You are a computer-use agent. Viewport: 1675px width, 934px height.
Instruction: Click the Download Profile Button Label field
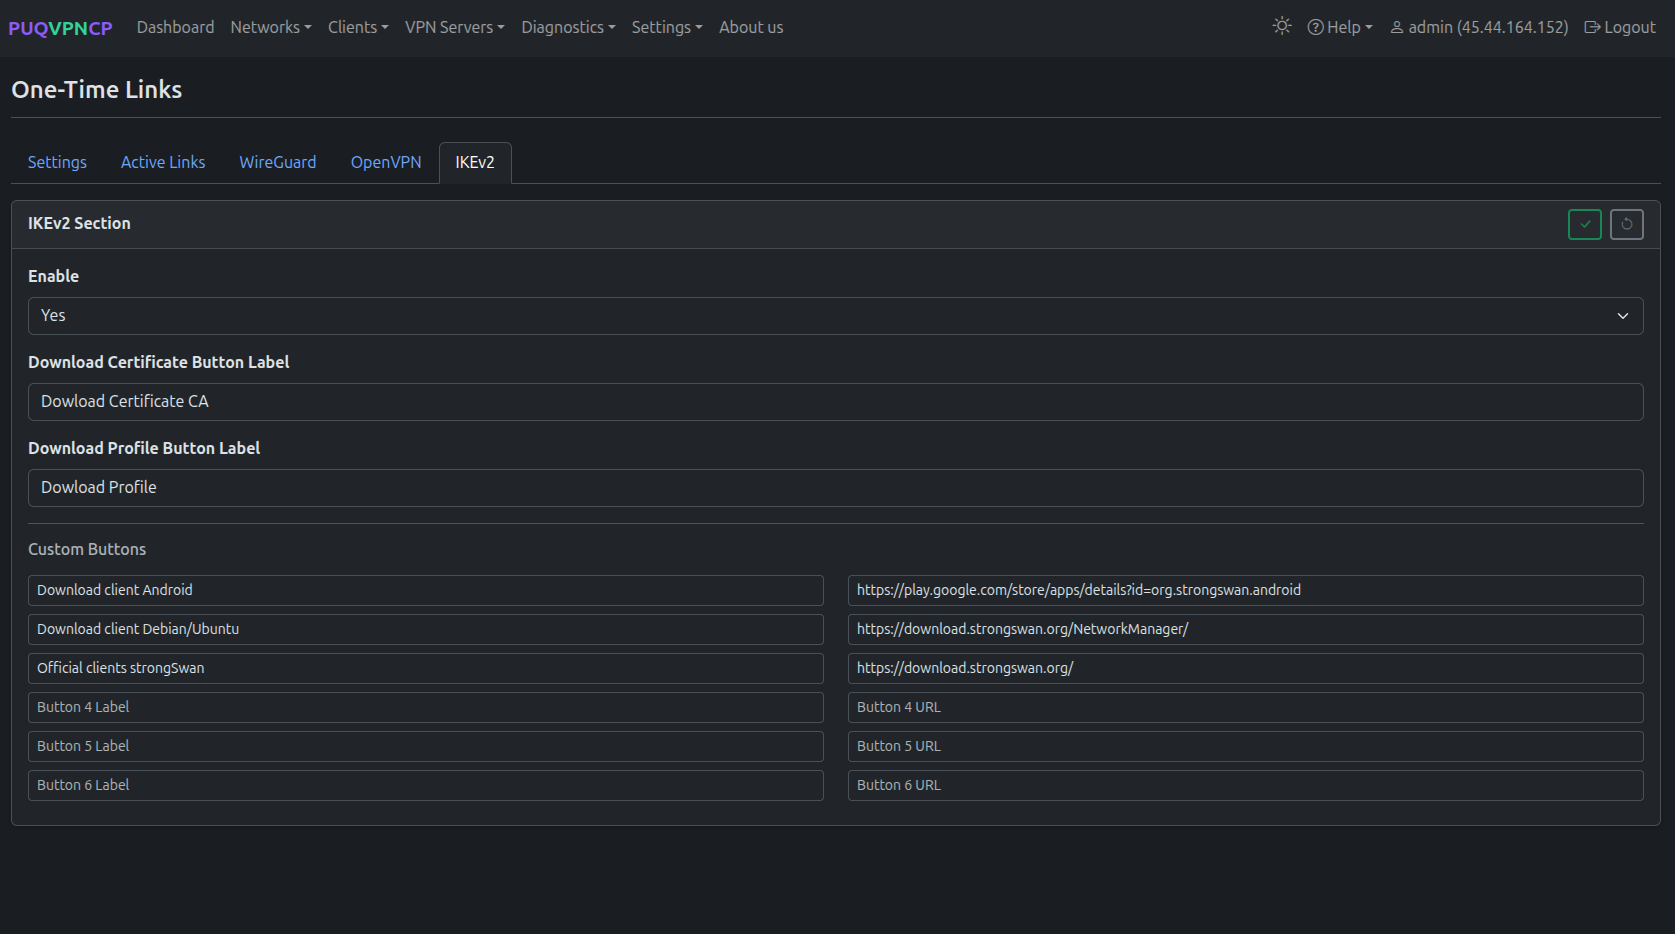point(836,488)
